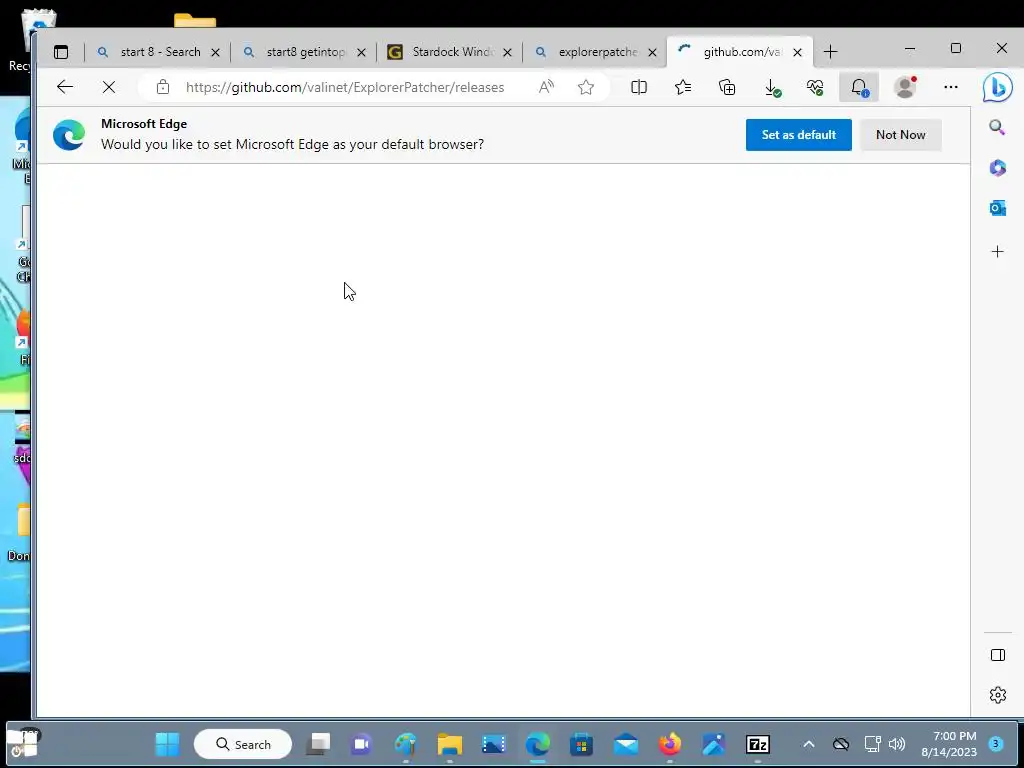Enable the split screen icon
The height and width of the screenshot is (768, 1024).
[x=639, y=87]
